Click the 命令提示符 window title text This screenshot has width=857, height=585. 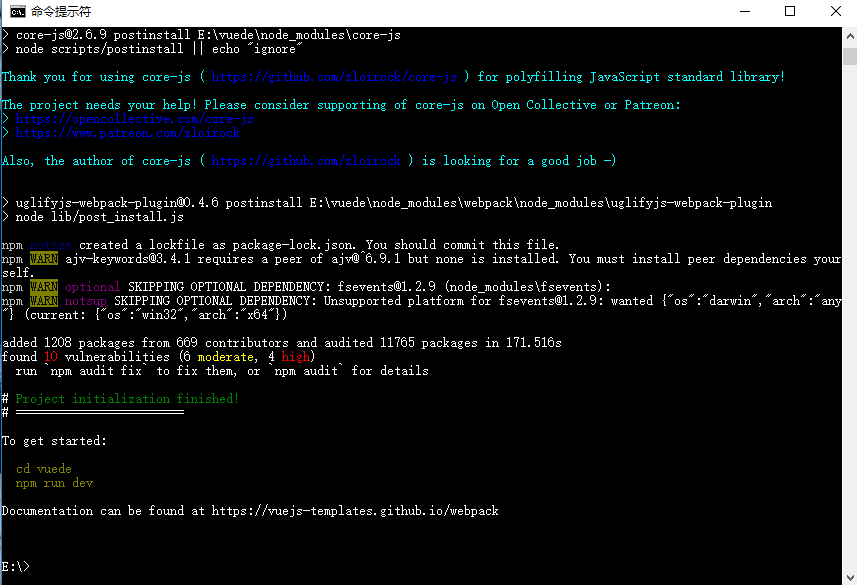pos(61,11)
